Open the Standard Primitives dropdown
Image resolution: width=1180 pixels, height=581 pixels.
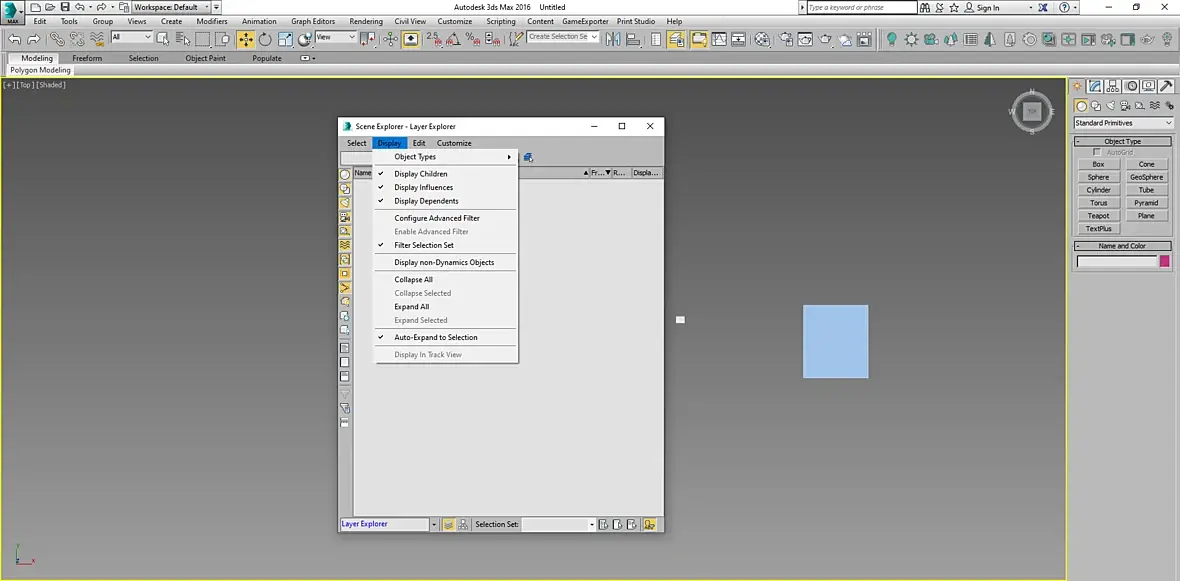(x=1123, y=123)
